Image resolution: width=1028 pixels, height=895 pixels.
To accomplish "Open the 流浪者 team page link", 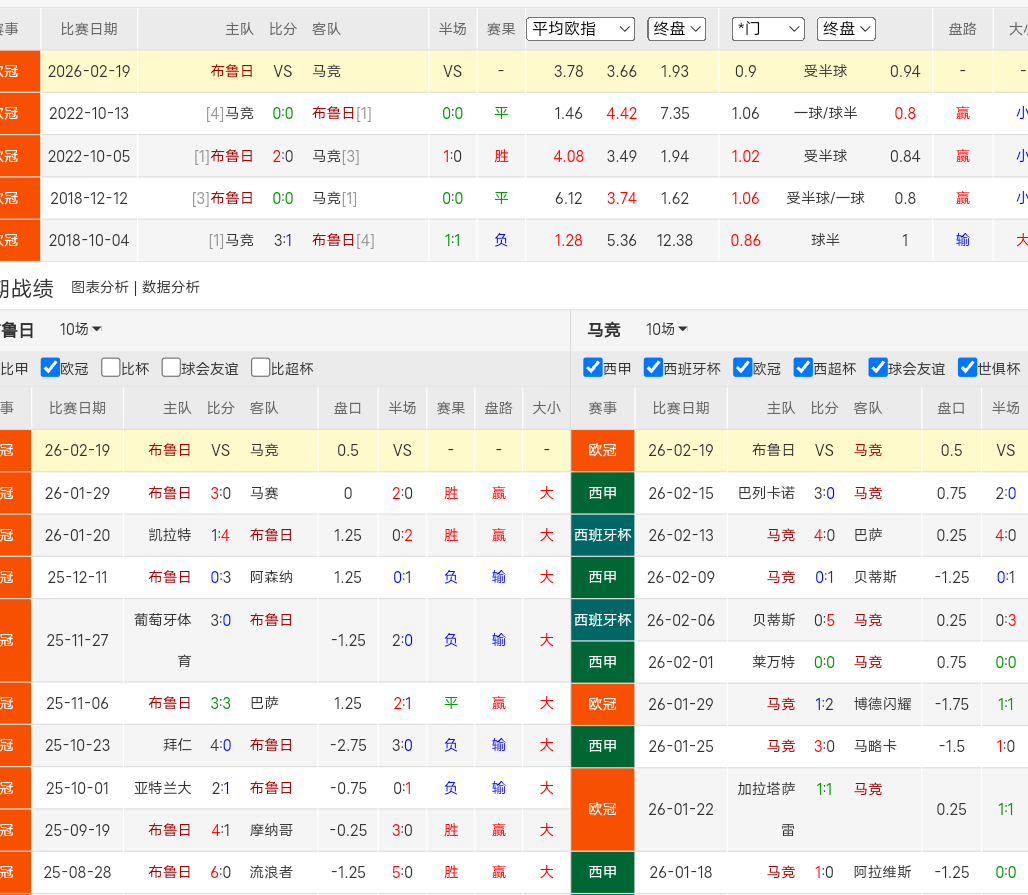I will click(271, 872).
